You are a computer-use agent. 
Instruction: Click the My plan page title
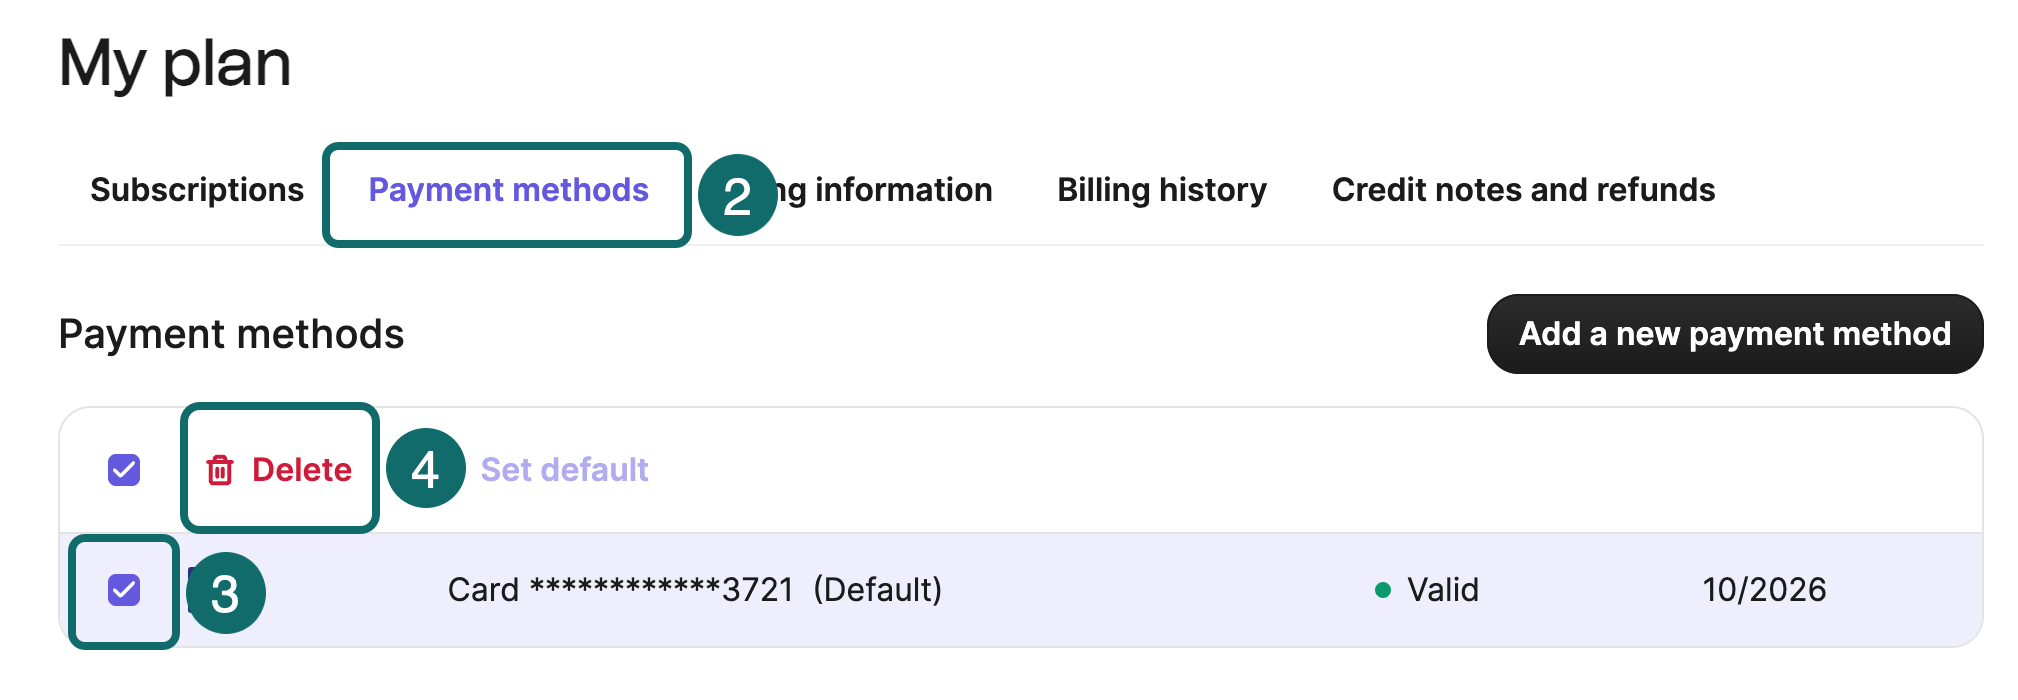176,62
